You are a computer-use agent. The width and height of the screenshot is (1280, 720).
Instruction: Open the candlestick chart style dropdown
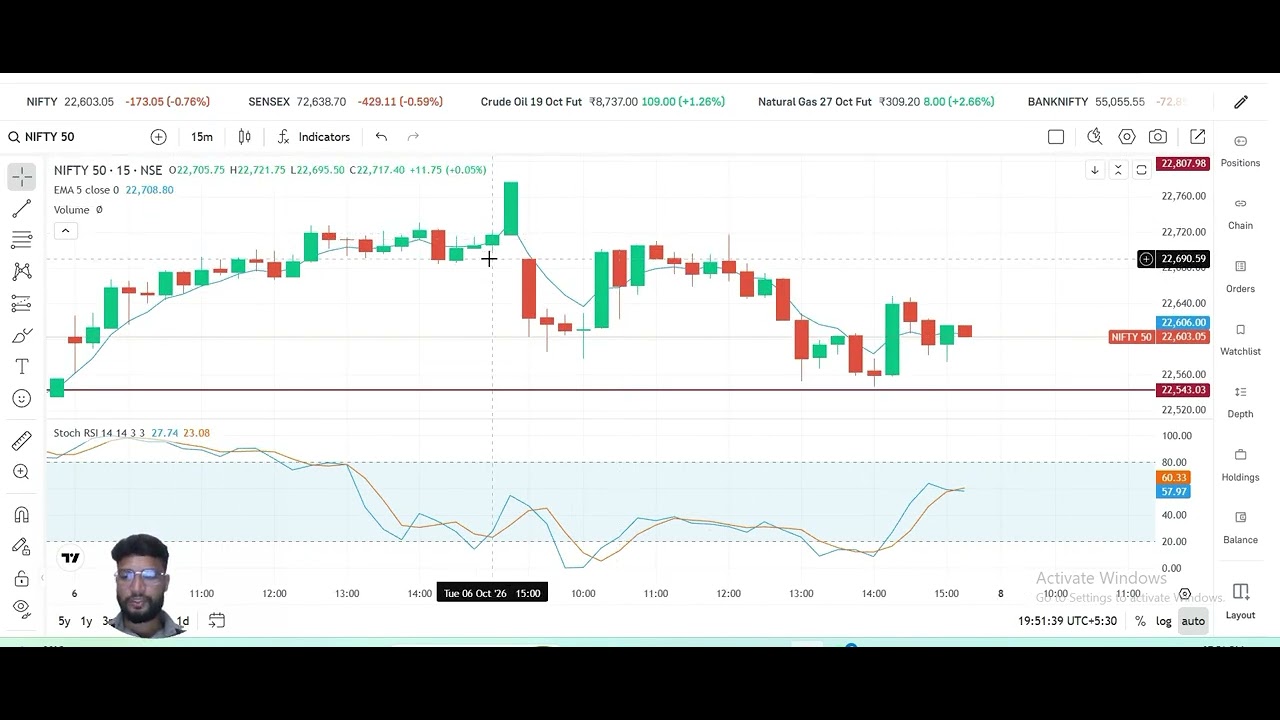tap(244, 137)
